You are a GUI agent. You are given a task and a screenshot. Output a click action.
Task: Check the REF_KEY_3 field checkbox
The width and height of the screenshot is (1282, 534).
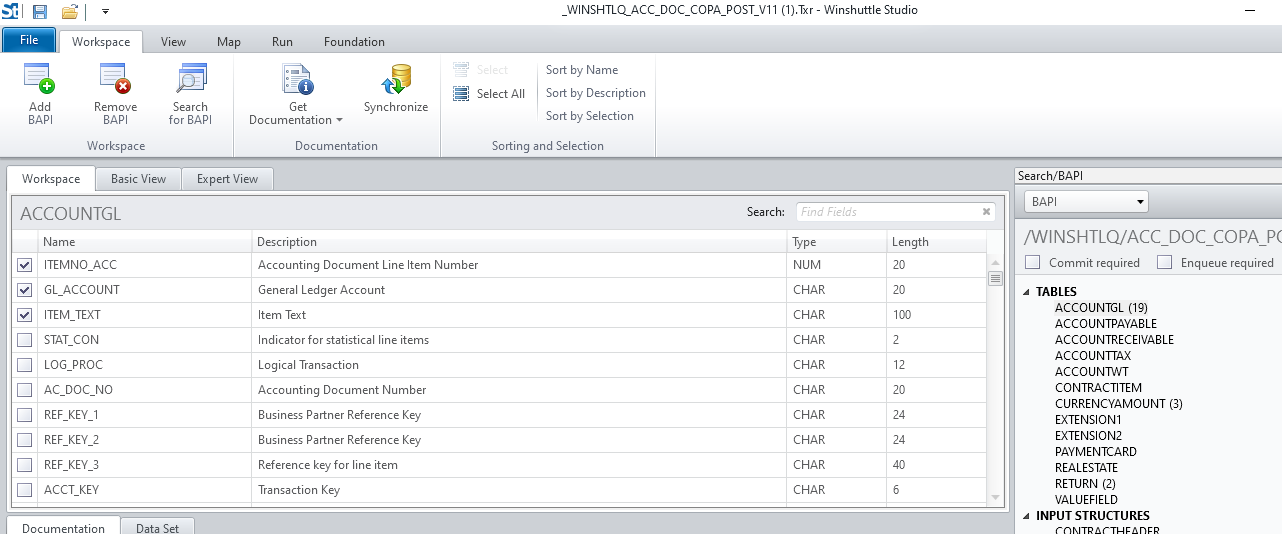coord(25,465)
